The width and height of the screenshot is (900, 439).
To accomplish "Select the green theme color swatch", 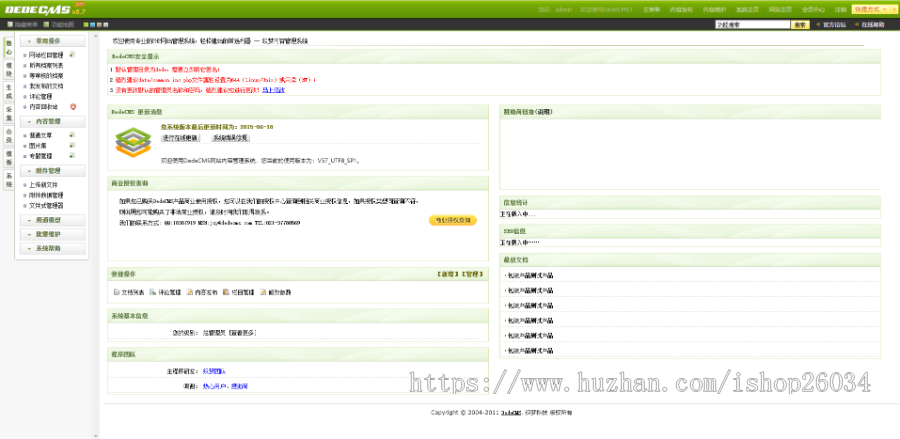I will 86,25.
